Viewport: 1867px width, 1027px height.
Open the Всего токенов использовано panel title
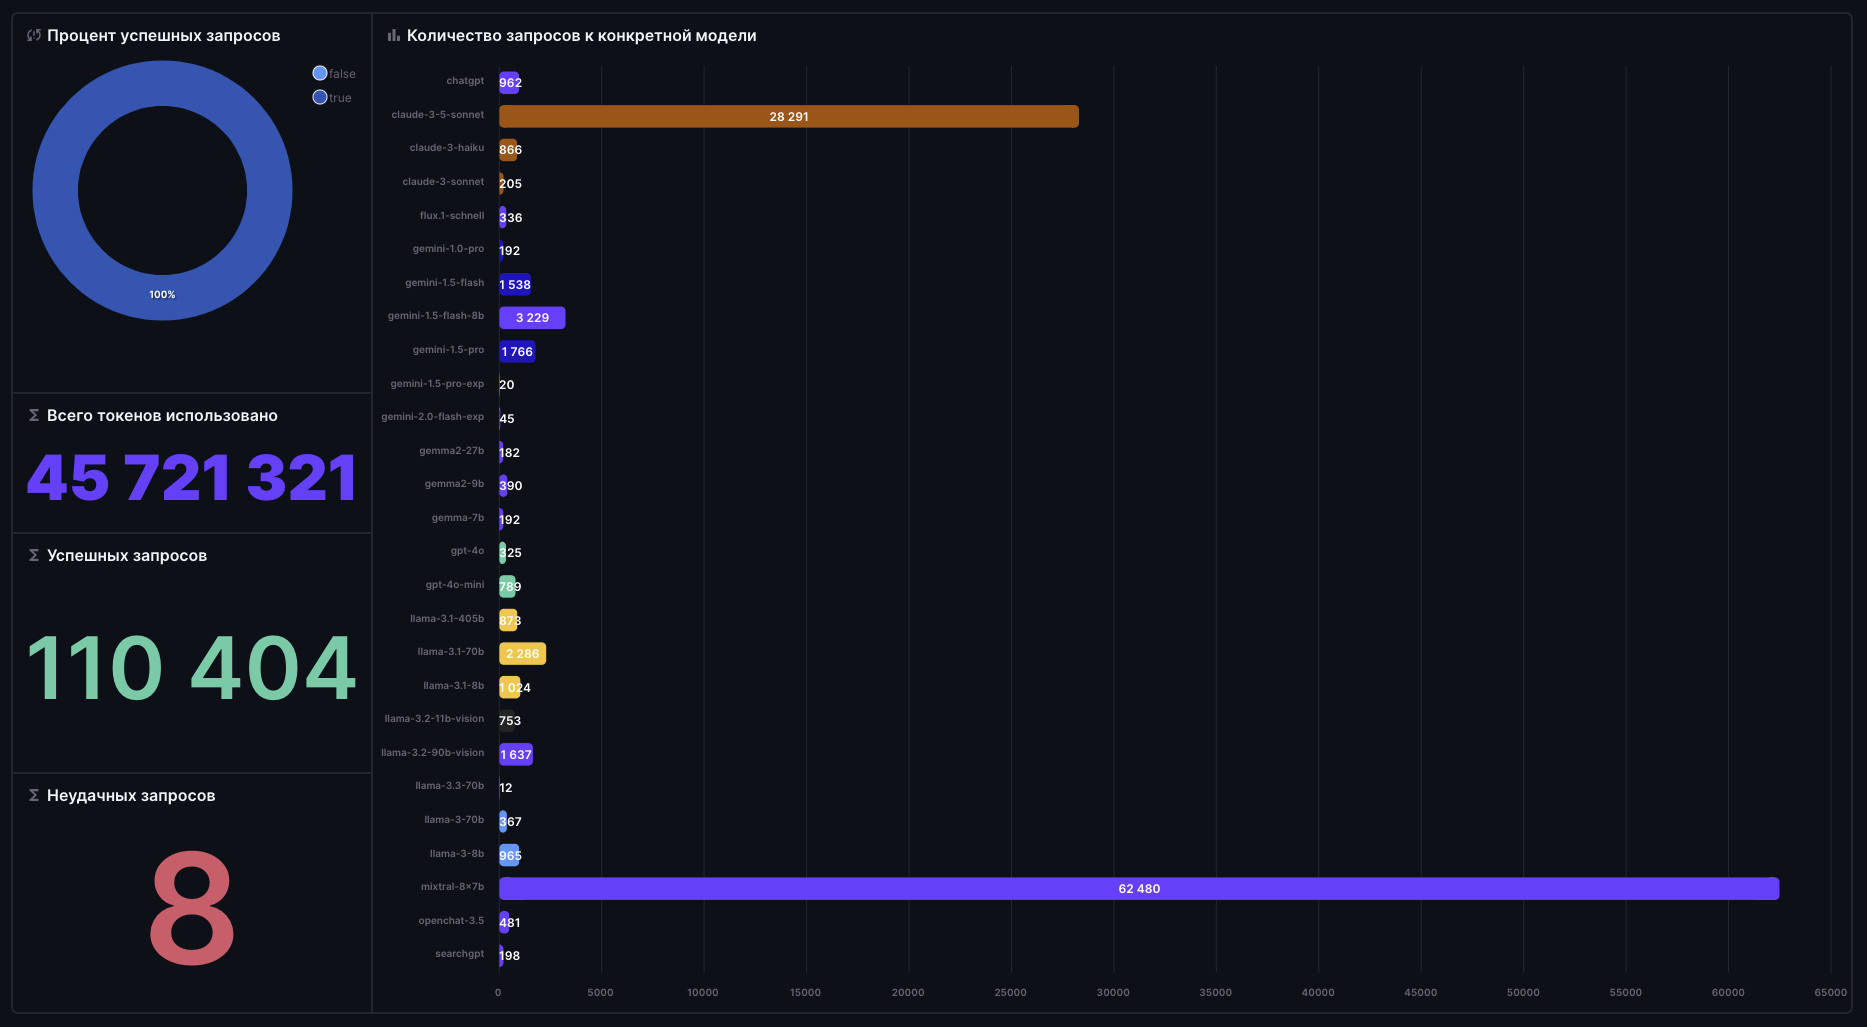(x=162, y=415)
